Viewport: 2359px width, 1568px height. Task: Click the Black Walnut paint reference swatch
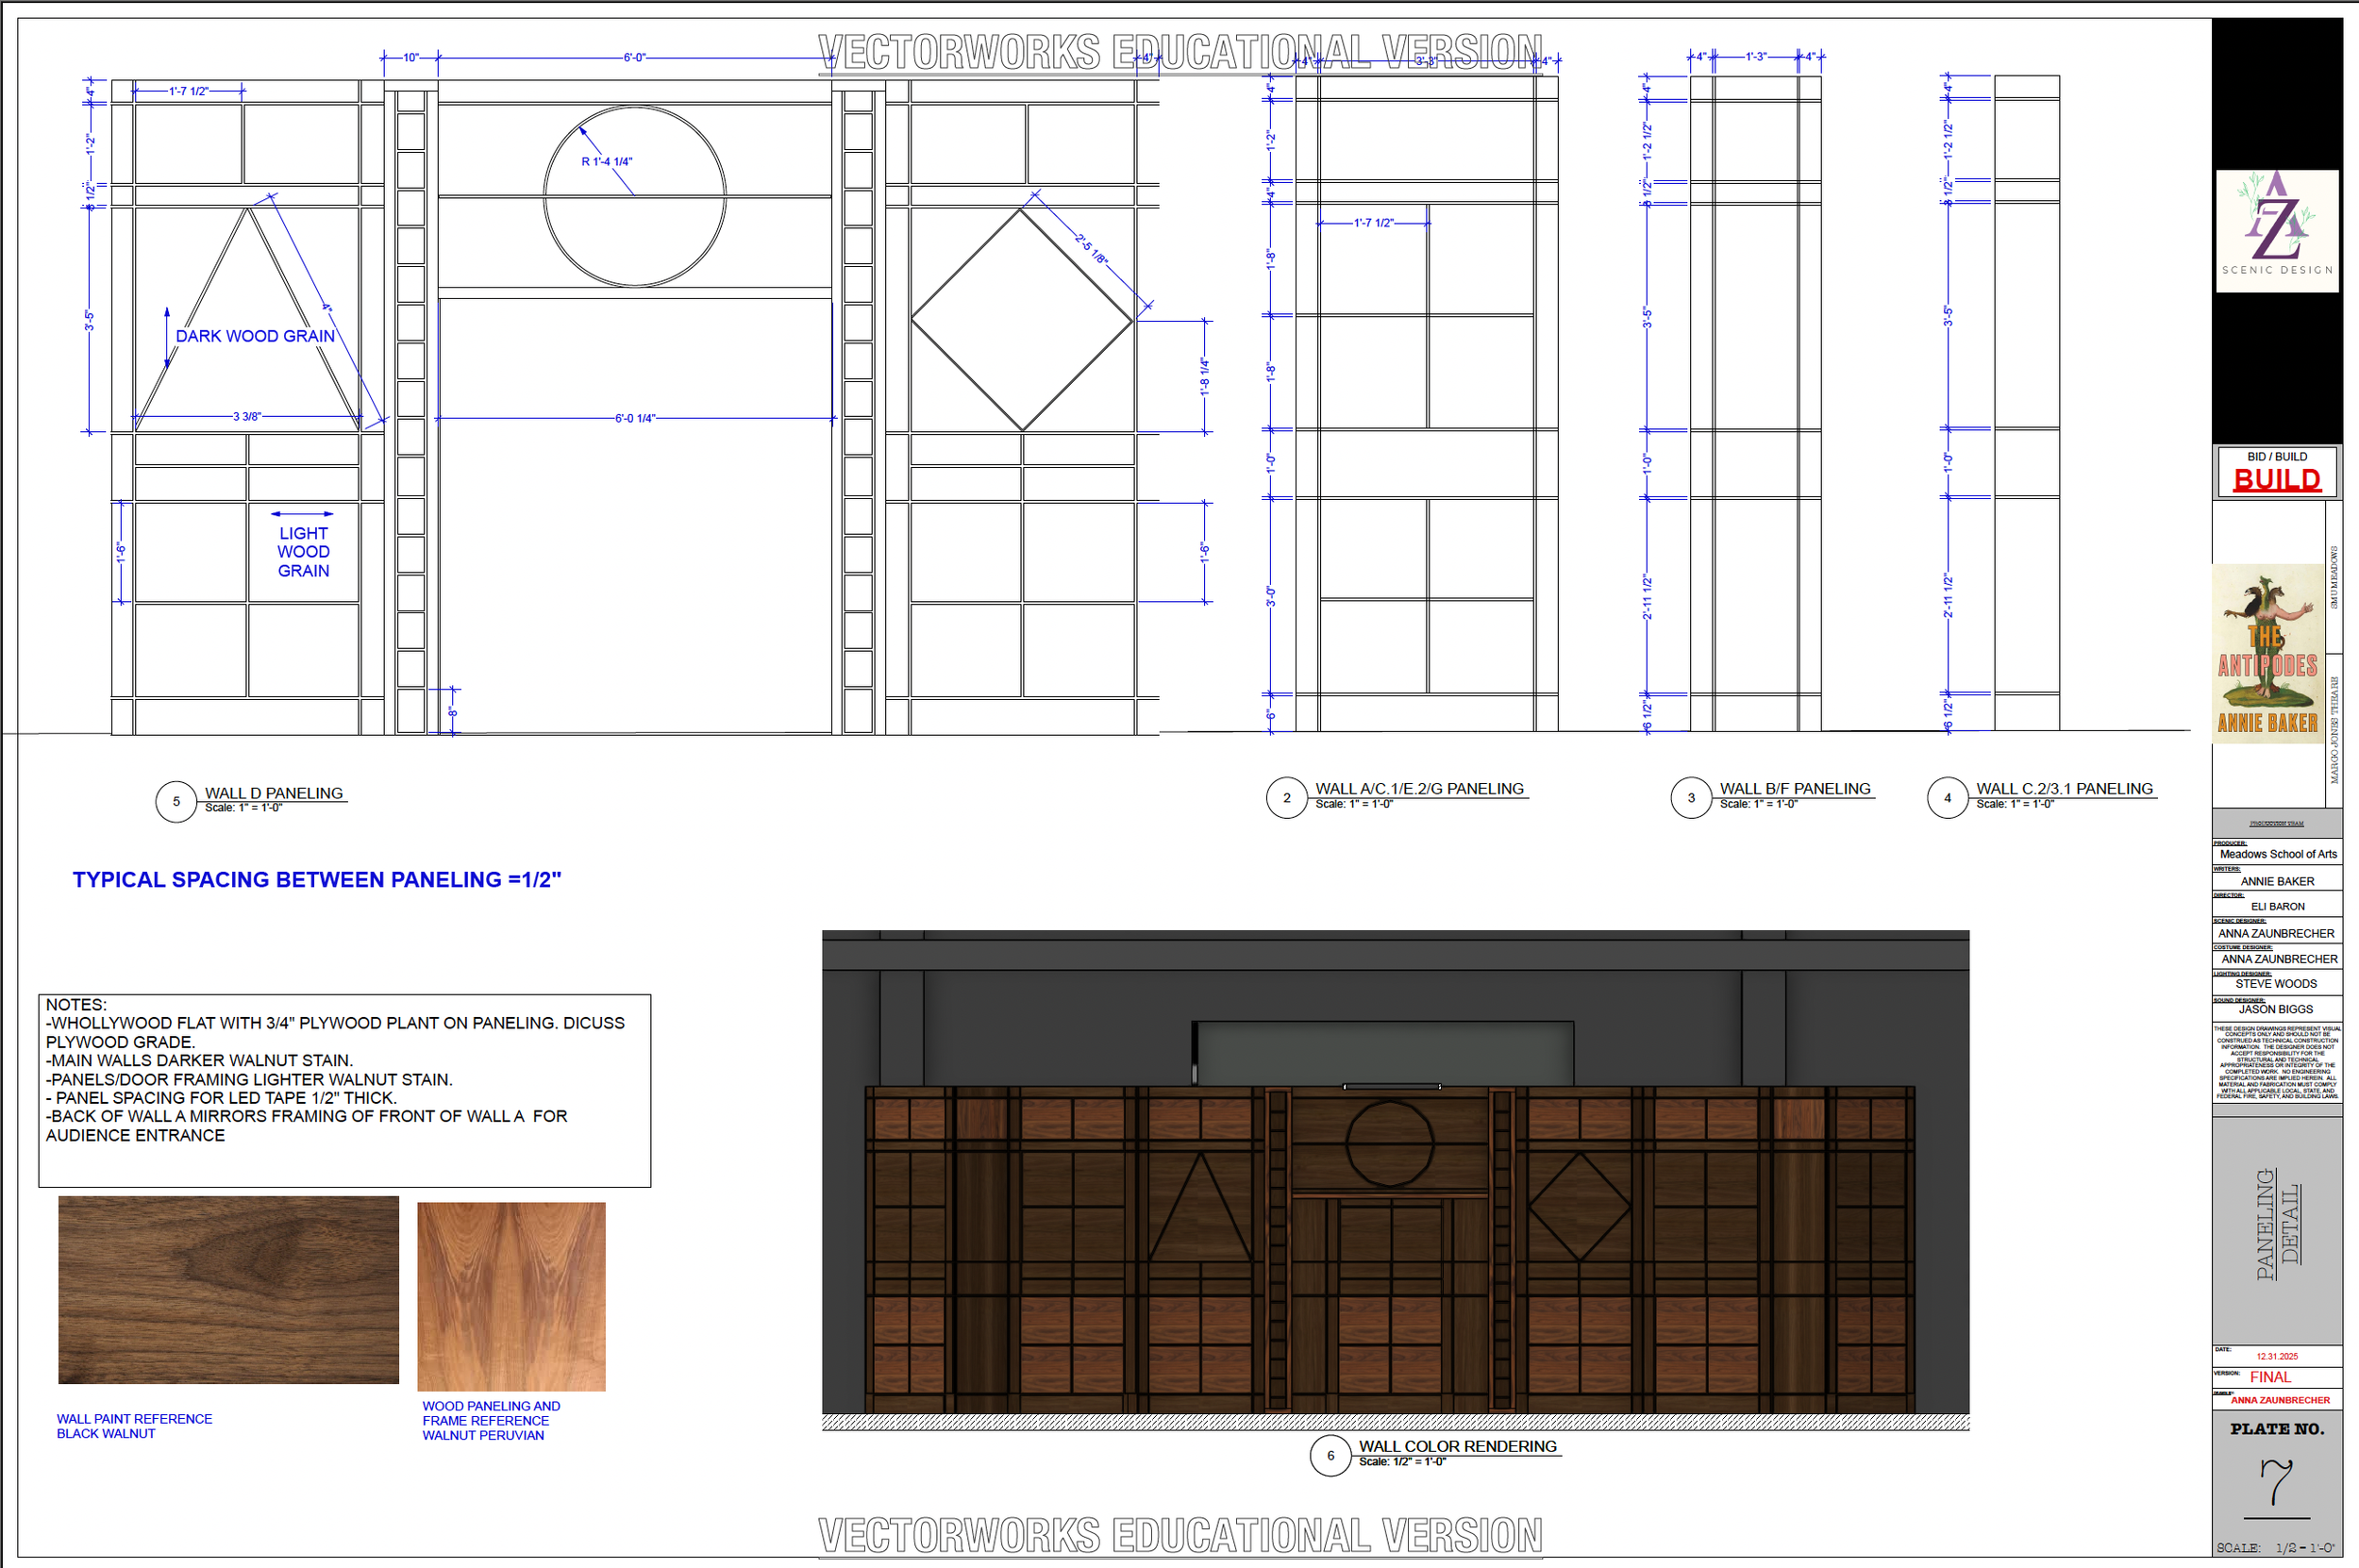(228, 1290)
